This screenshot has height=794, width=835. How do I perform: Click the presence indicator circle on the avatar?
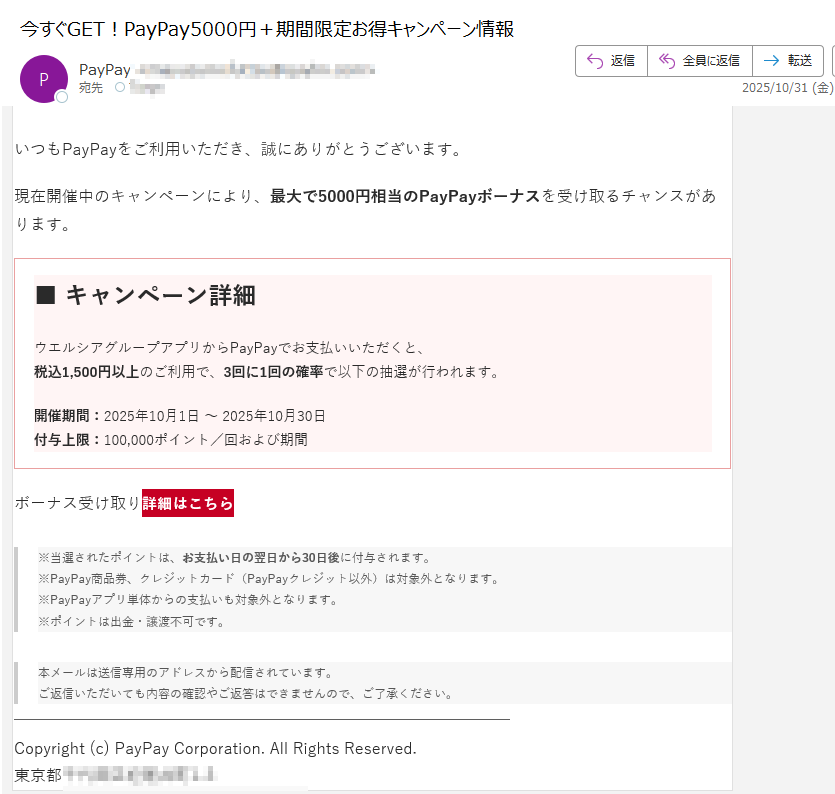tap(60, 97)
